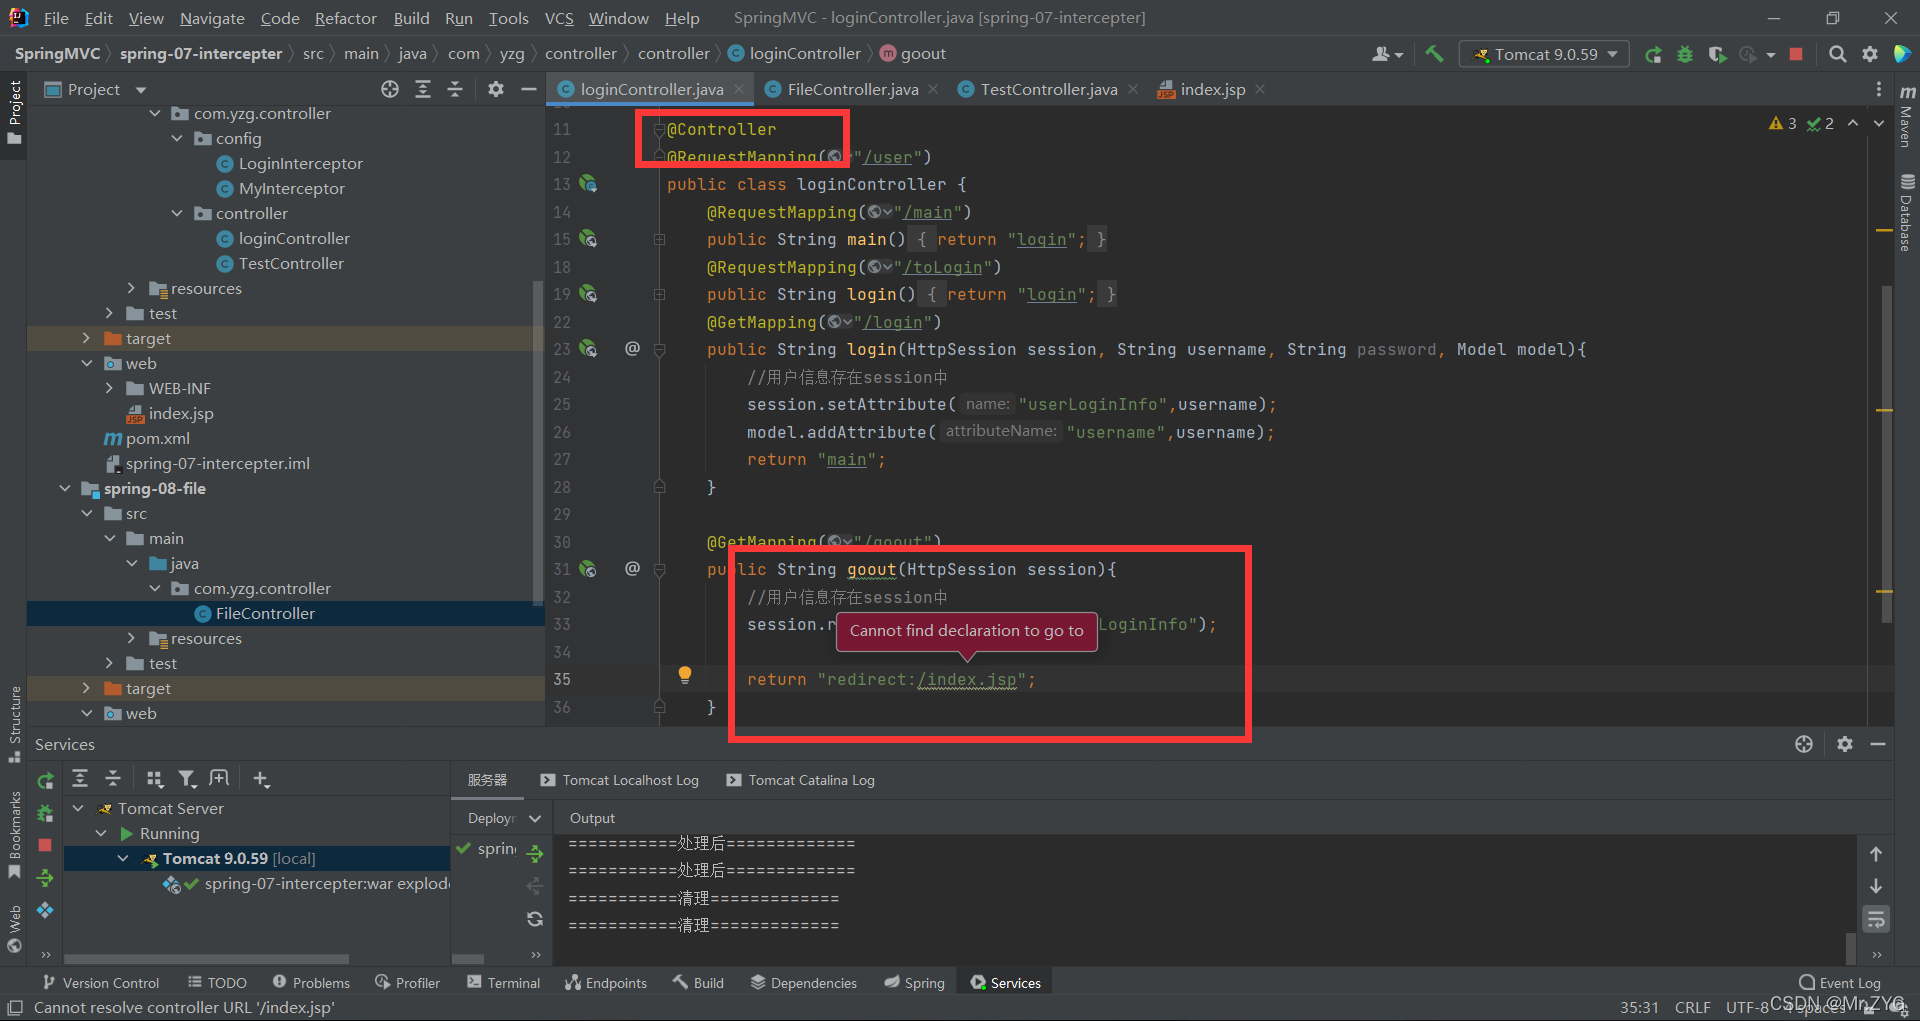The width and height of the screenshot is (1920, 1021).
Task: Toggle the Maven tool window
Action: coord(1906,118)
